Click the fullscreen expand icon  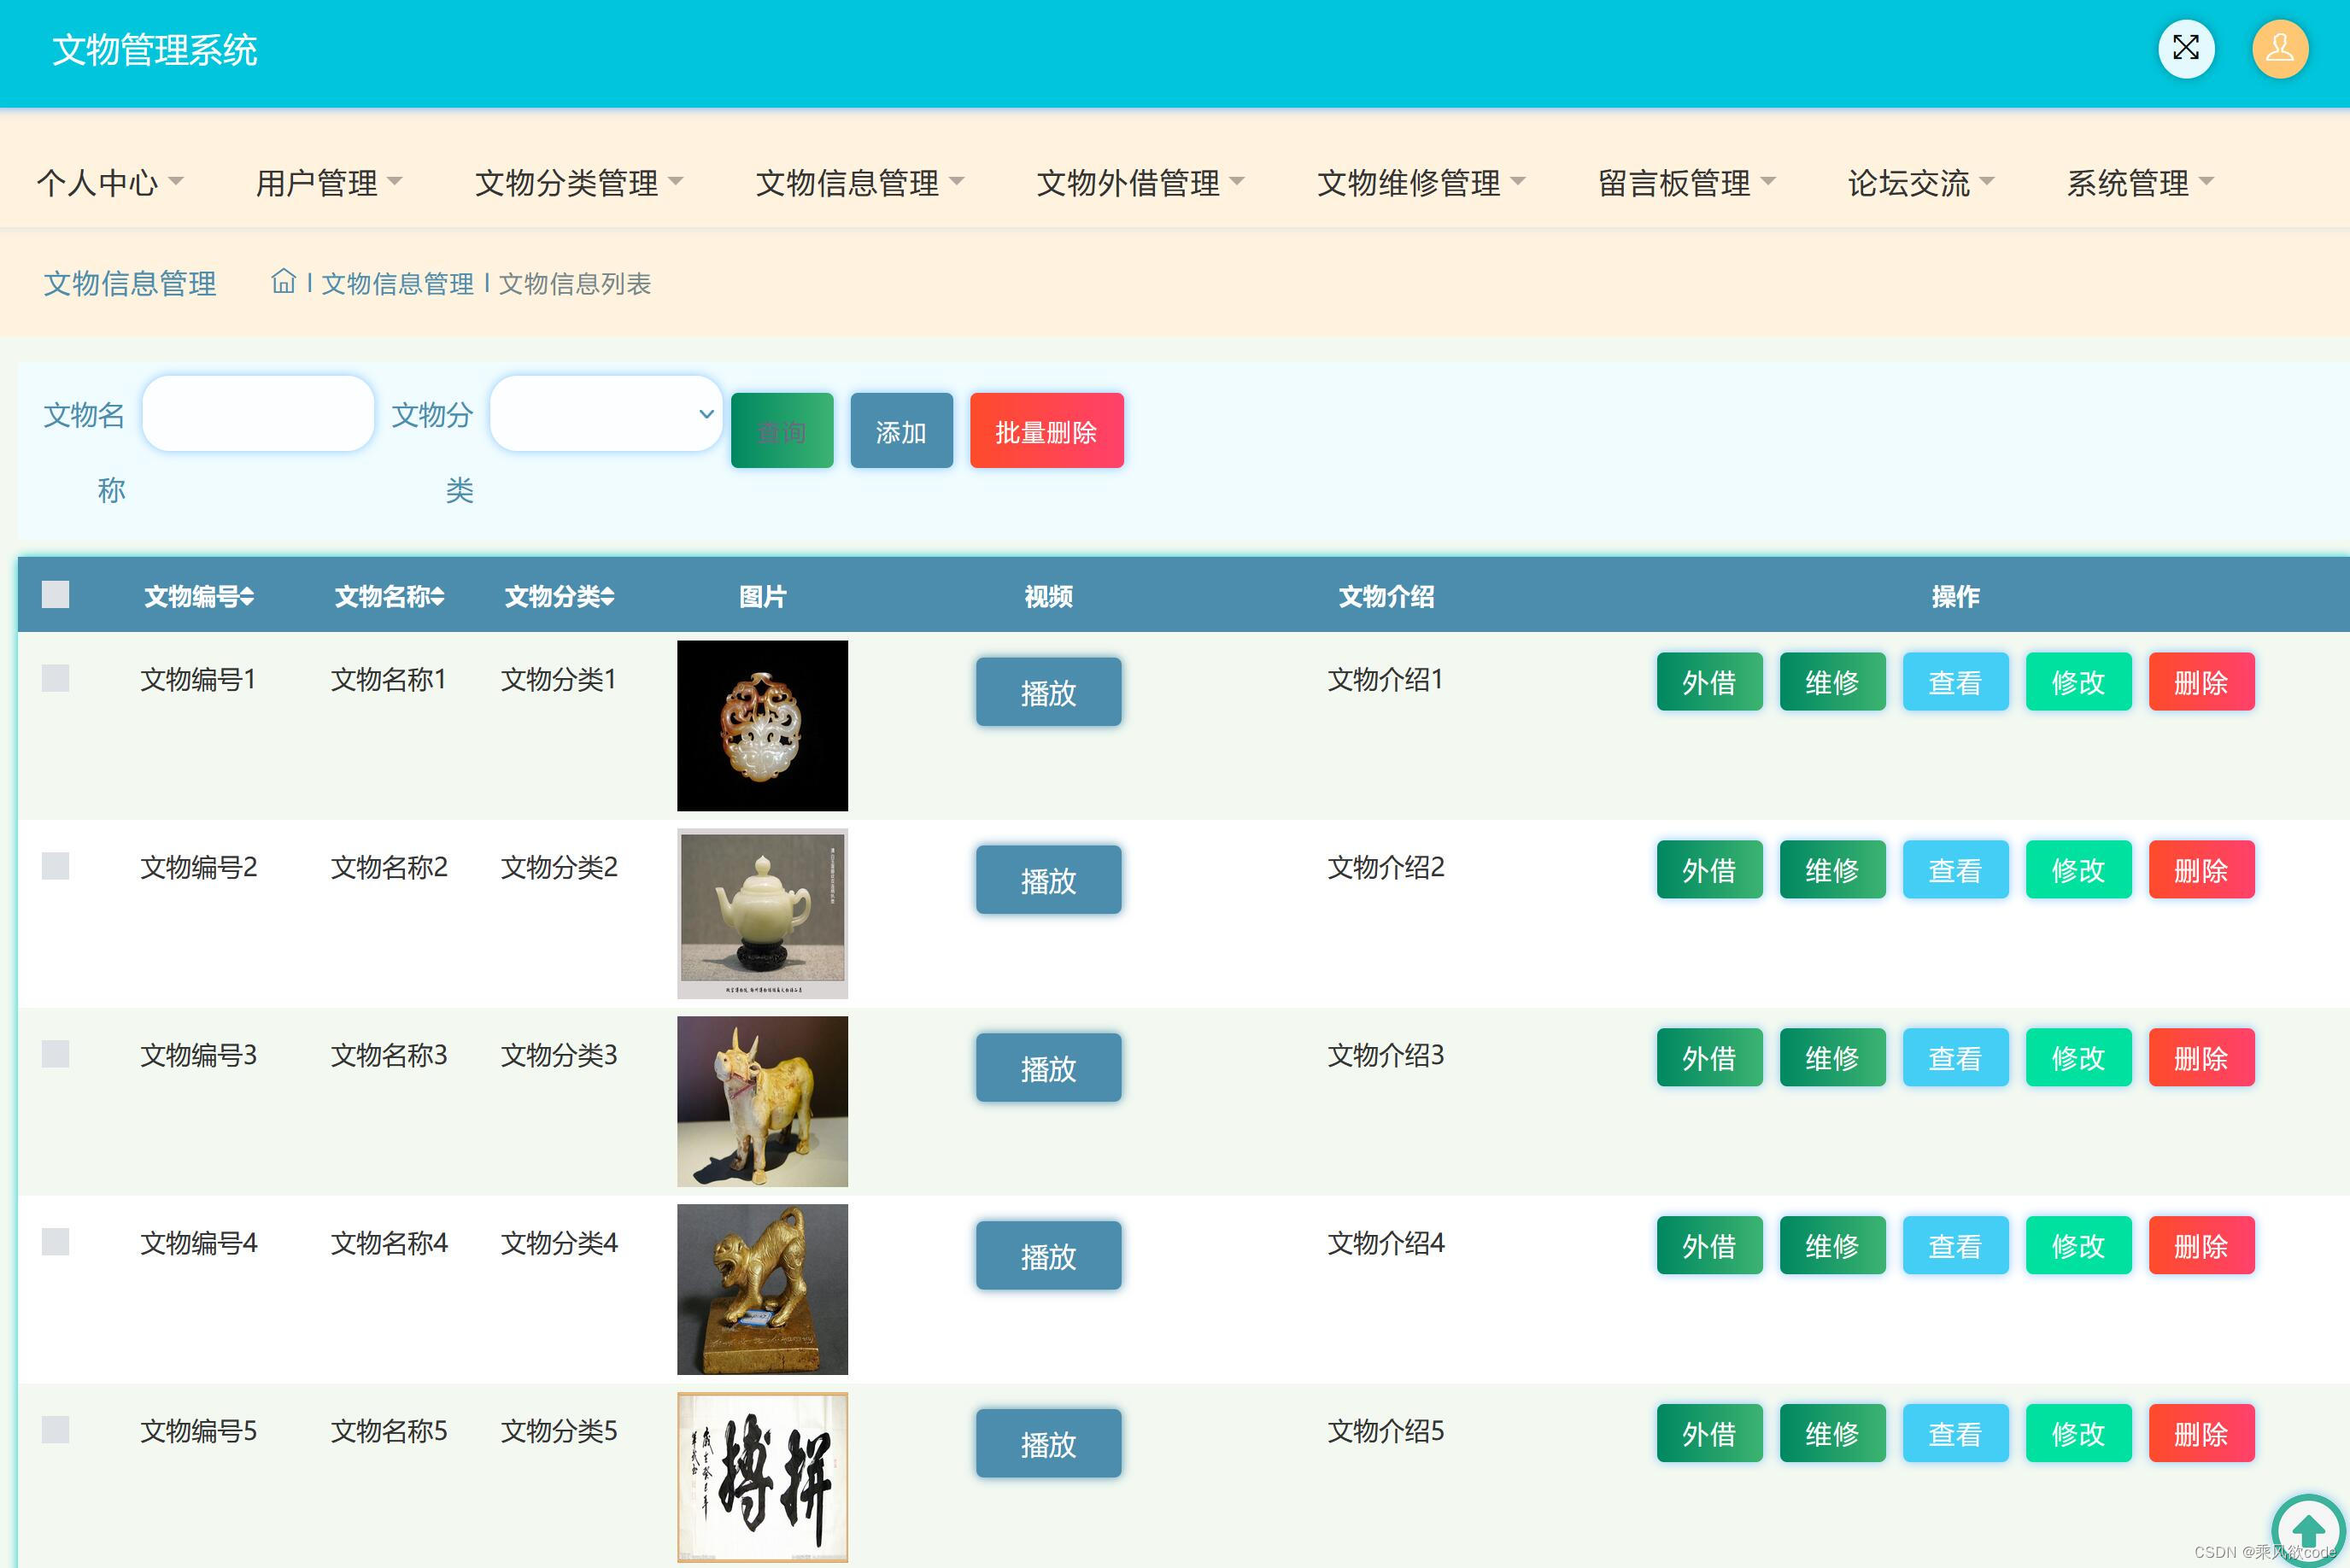(x=2186, y=48)
